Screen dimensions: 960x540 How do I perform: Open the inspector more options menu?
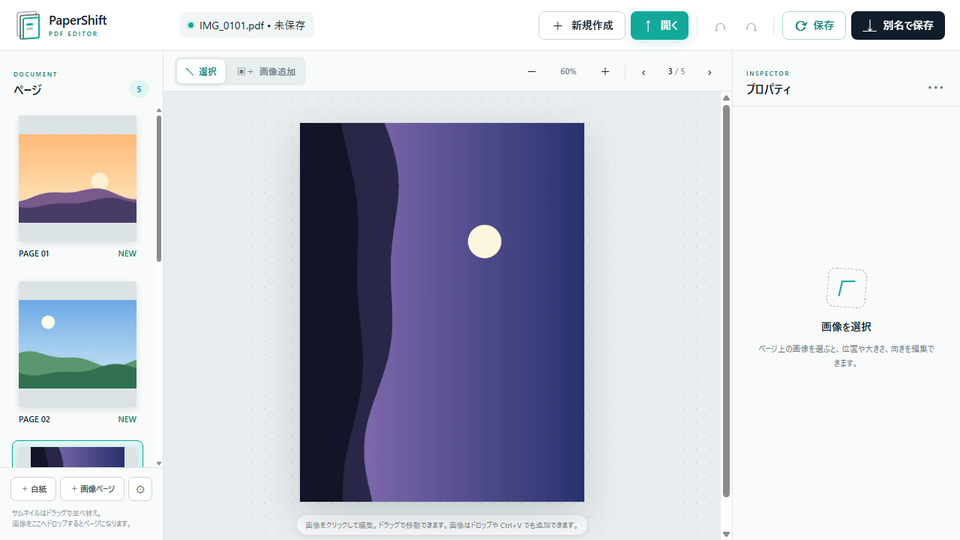tap(936, 88)
